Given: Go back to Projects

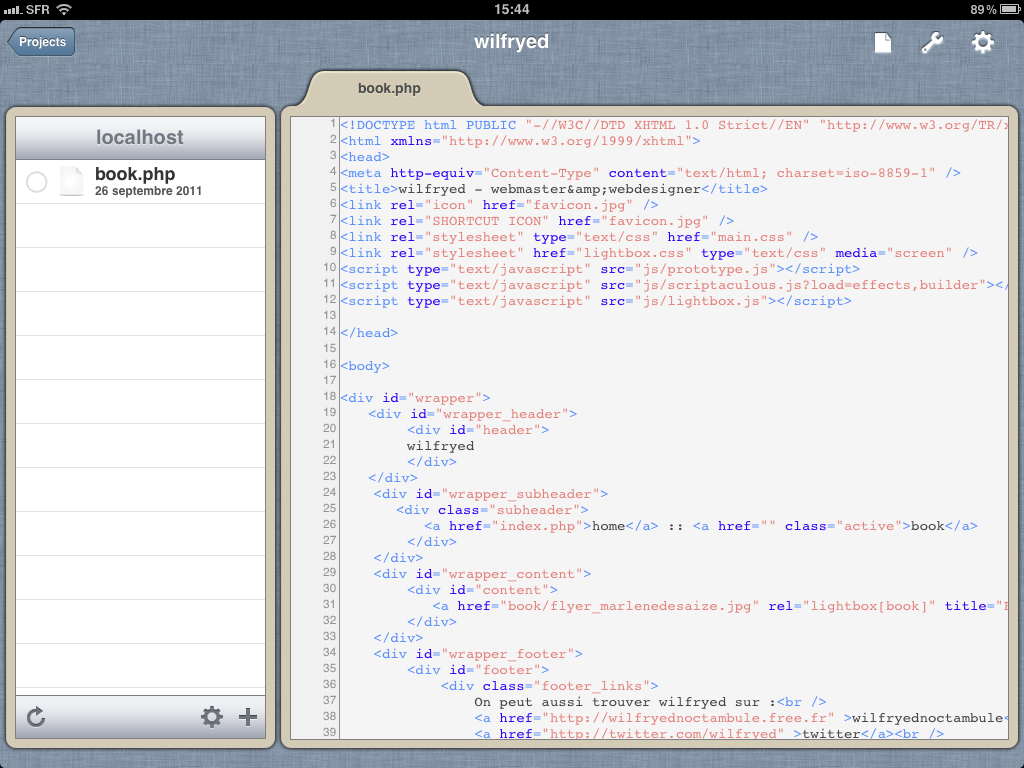Looking at the screenshot, I should [x=41, y=42].
